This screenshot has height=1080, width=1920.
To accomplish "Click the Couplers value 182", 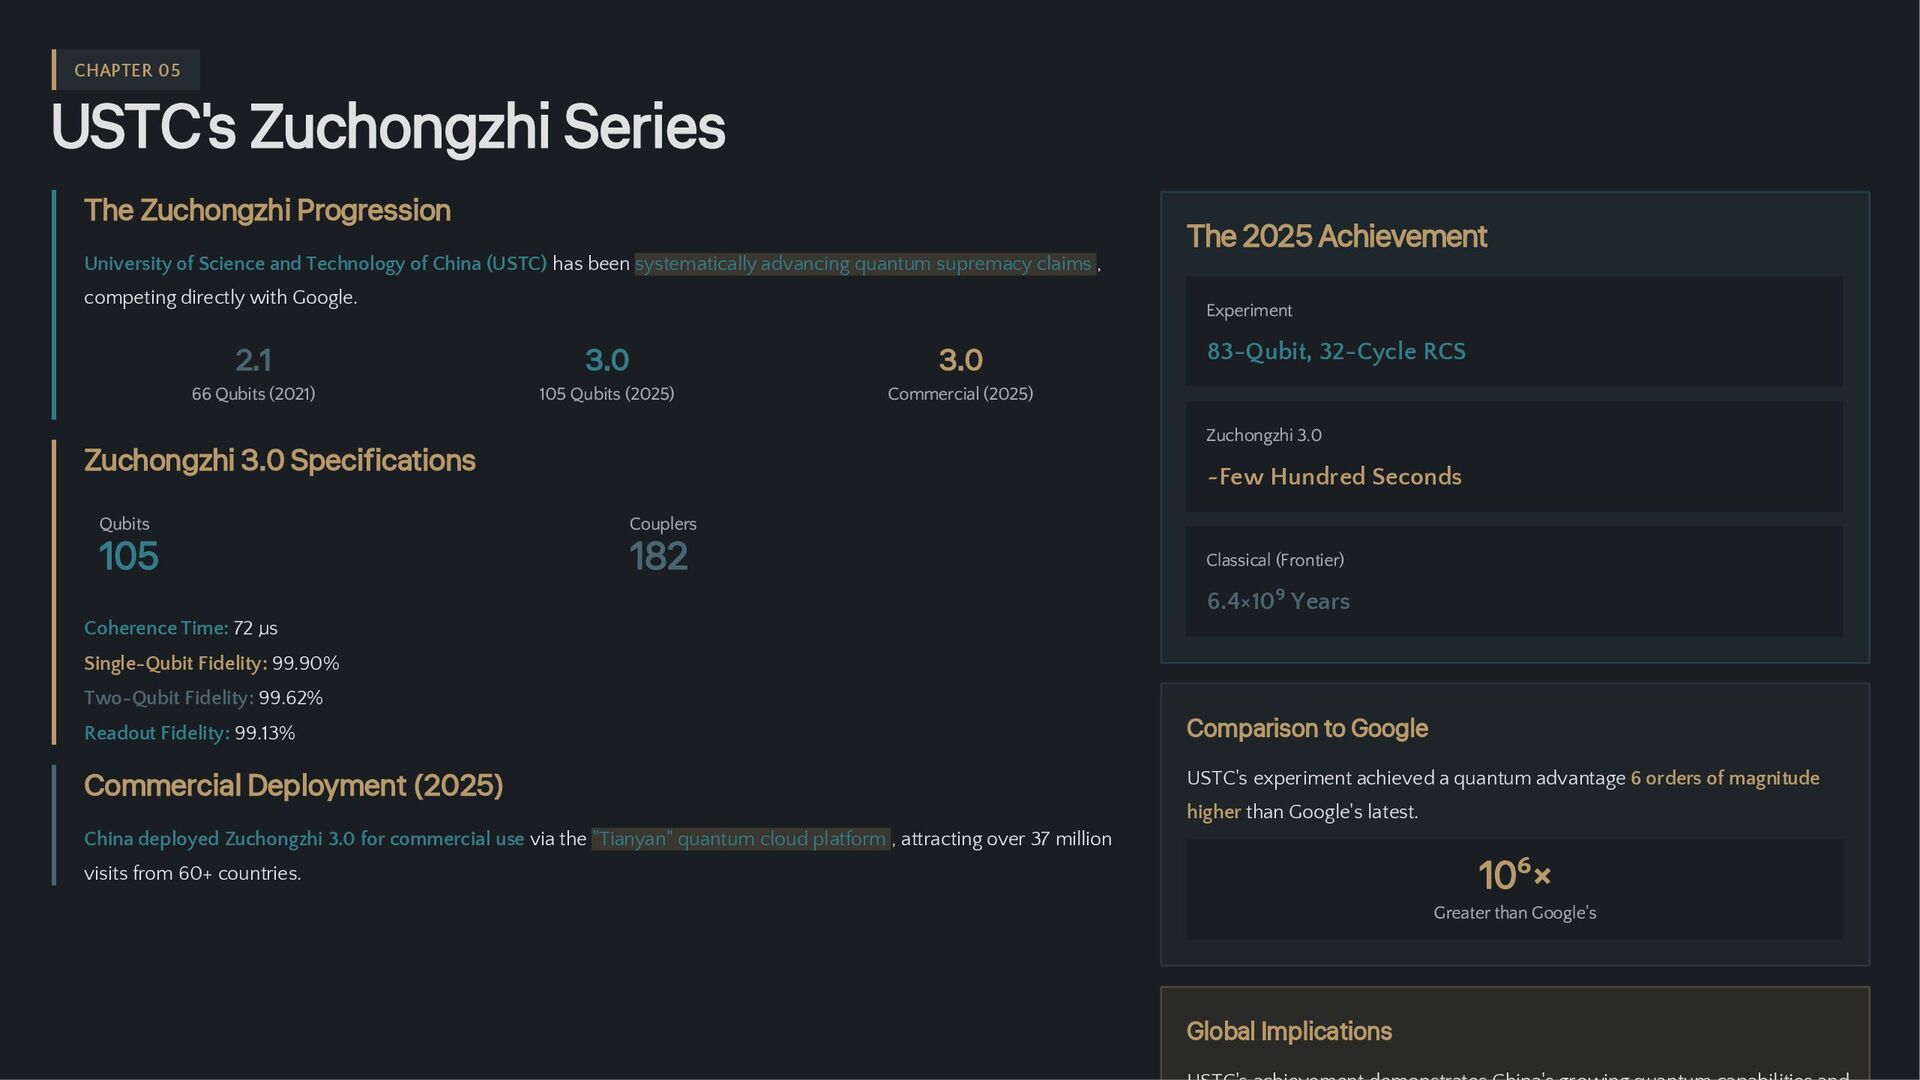I will tap(658, 557).
